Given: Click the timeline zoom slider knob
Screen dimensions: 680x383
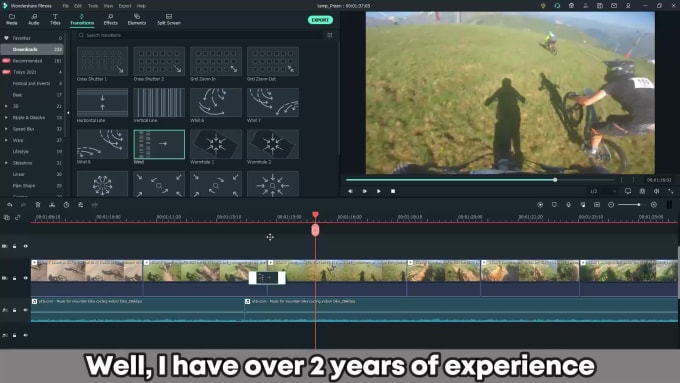Looking at the screenshot, I should pyautogui.click(x=638, y=205).
